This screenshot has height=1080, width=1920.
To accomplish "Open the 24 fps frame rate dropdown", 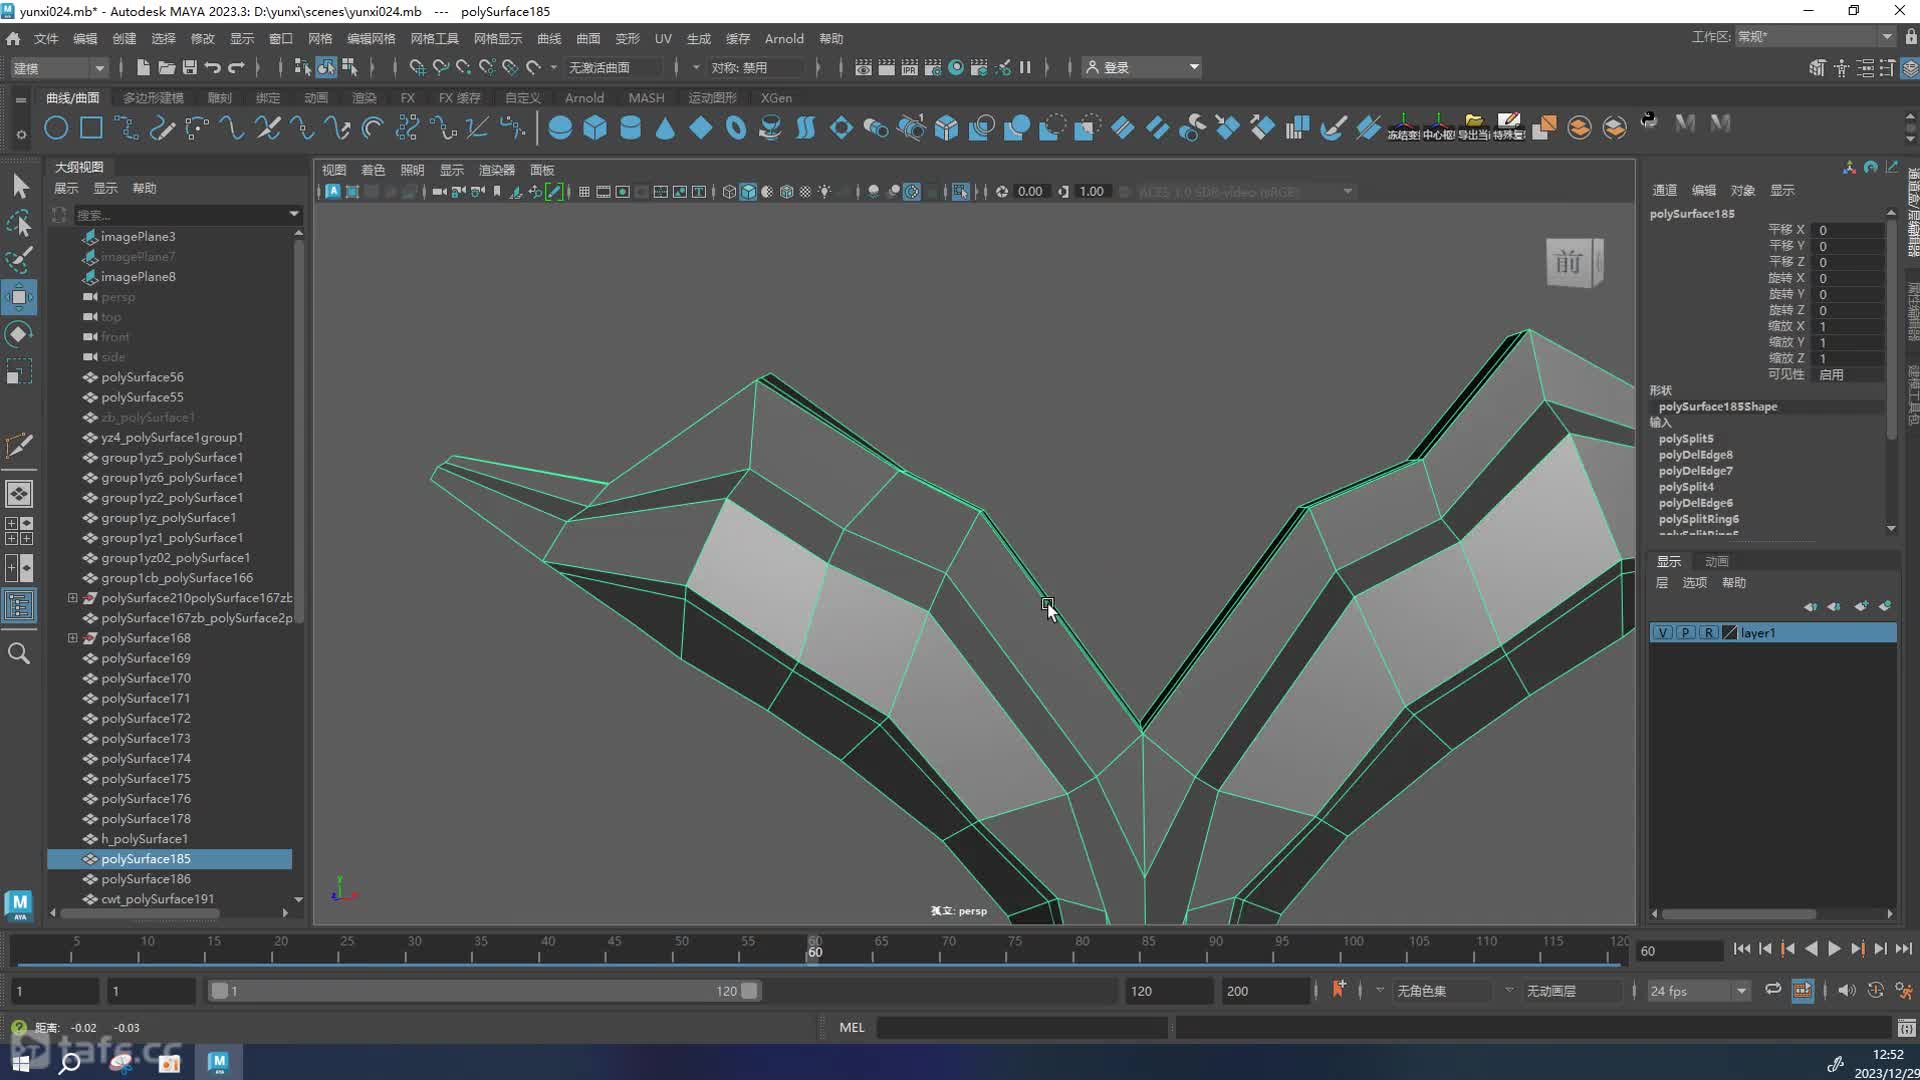I will click(1698, 991).
